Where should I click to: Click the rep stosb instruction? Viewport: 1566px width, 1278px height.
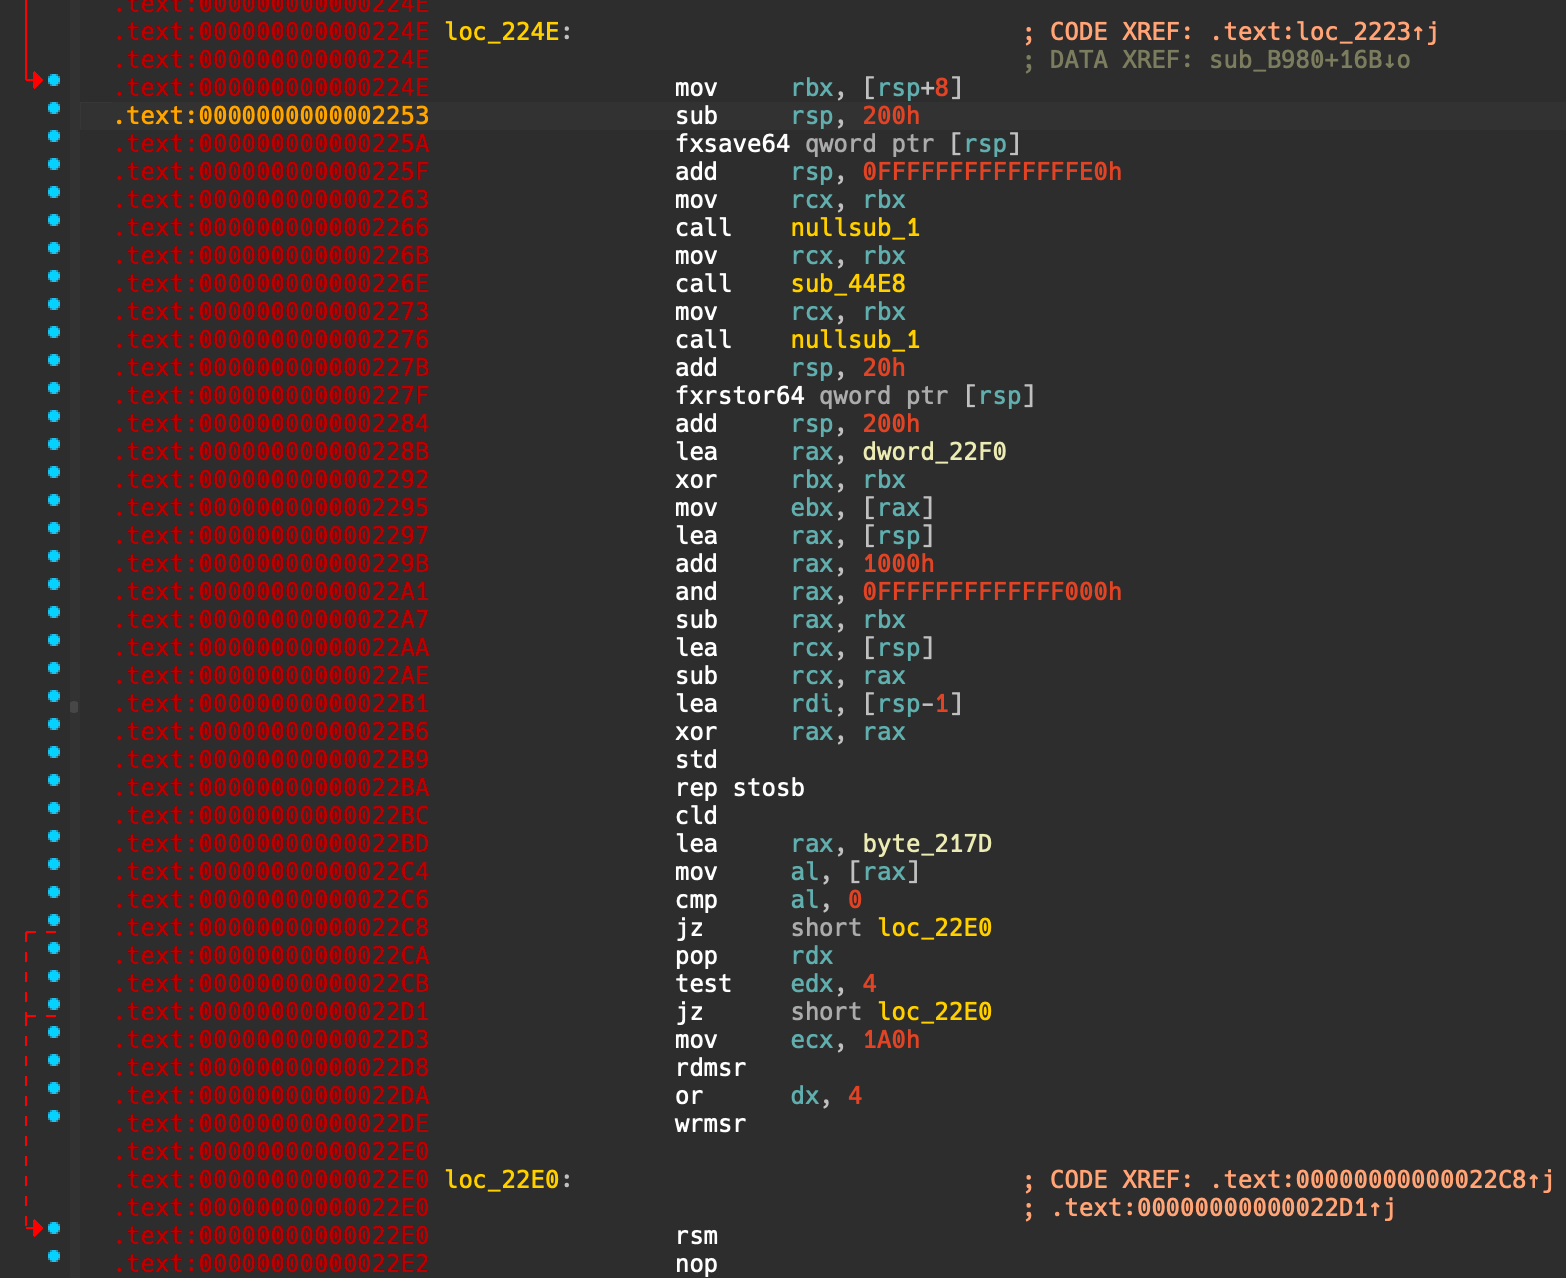click(x=739, y=788)
